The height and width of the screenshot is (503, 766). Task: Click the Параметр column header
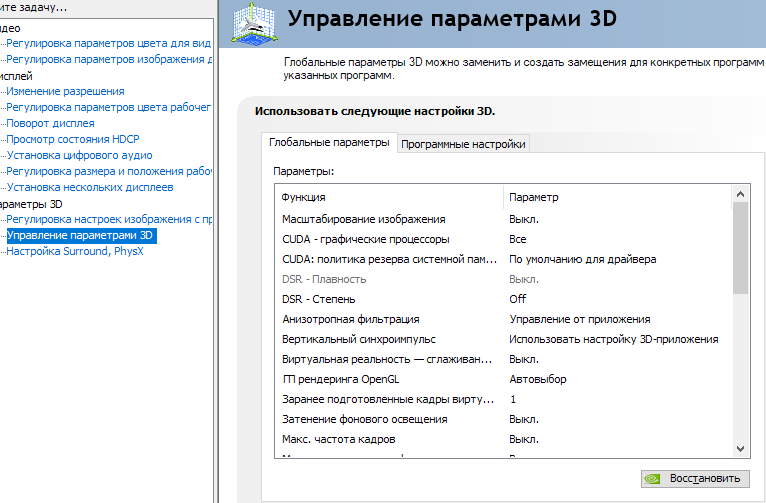534,197
